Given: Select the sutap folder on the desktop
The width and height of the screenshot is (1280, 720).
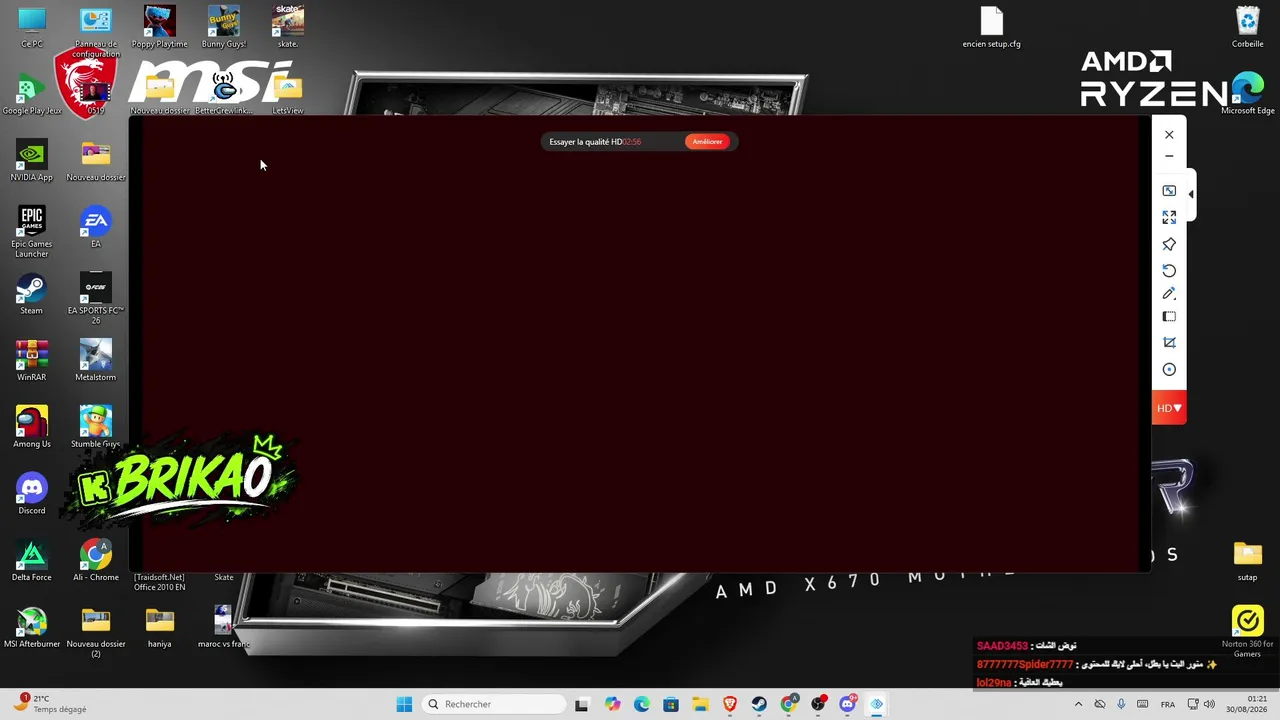Looking at the screenshot, I should click(1248, 560).
